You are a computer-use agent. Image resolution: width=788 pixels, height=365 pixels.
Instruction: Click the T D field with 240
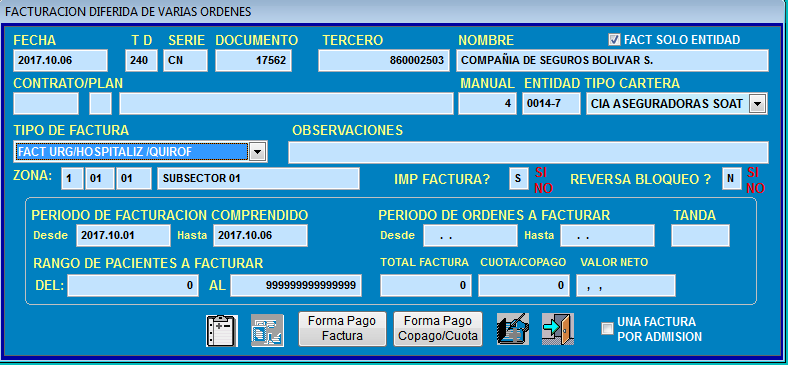[141, 60]
